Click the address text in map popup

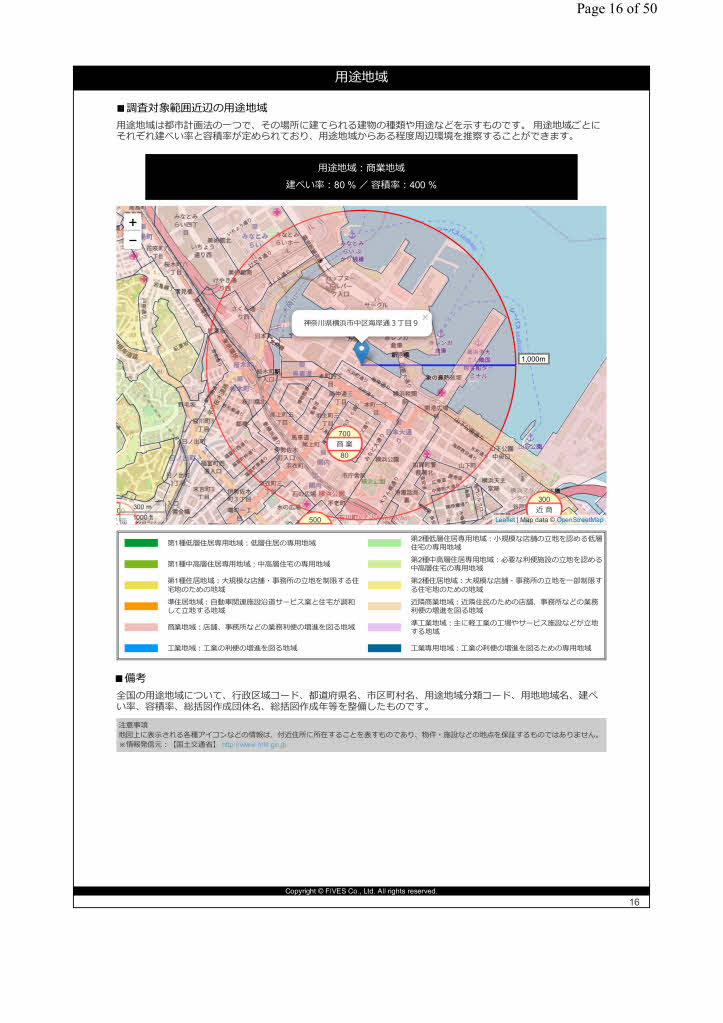pos(360,325)
